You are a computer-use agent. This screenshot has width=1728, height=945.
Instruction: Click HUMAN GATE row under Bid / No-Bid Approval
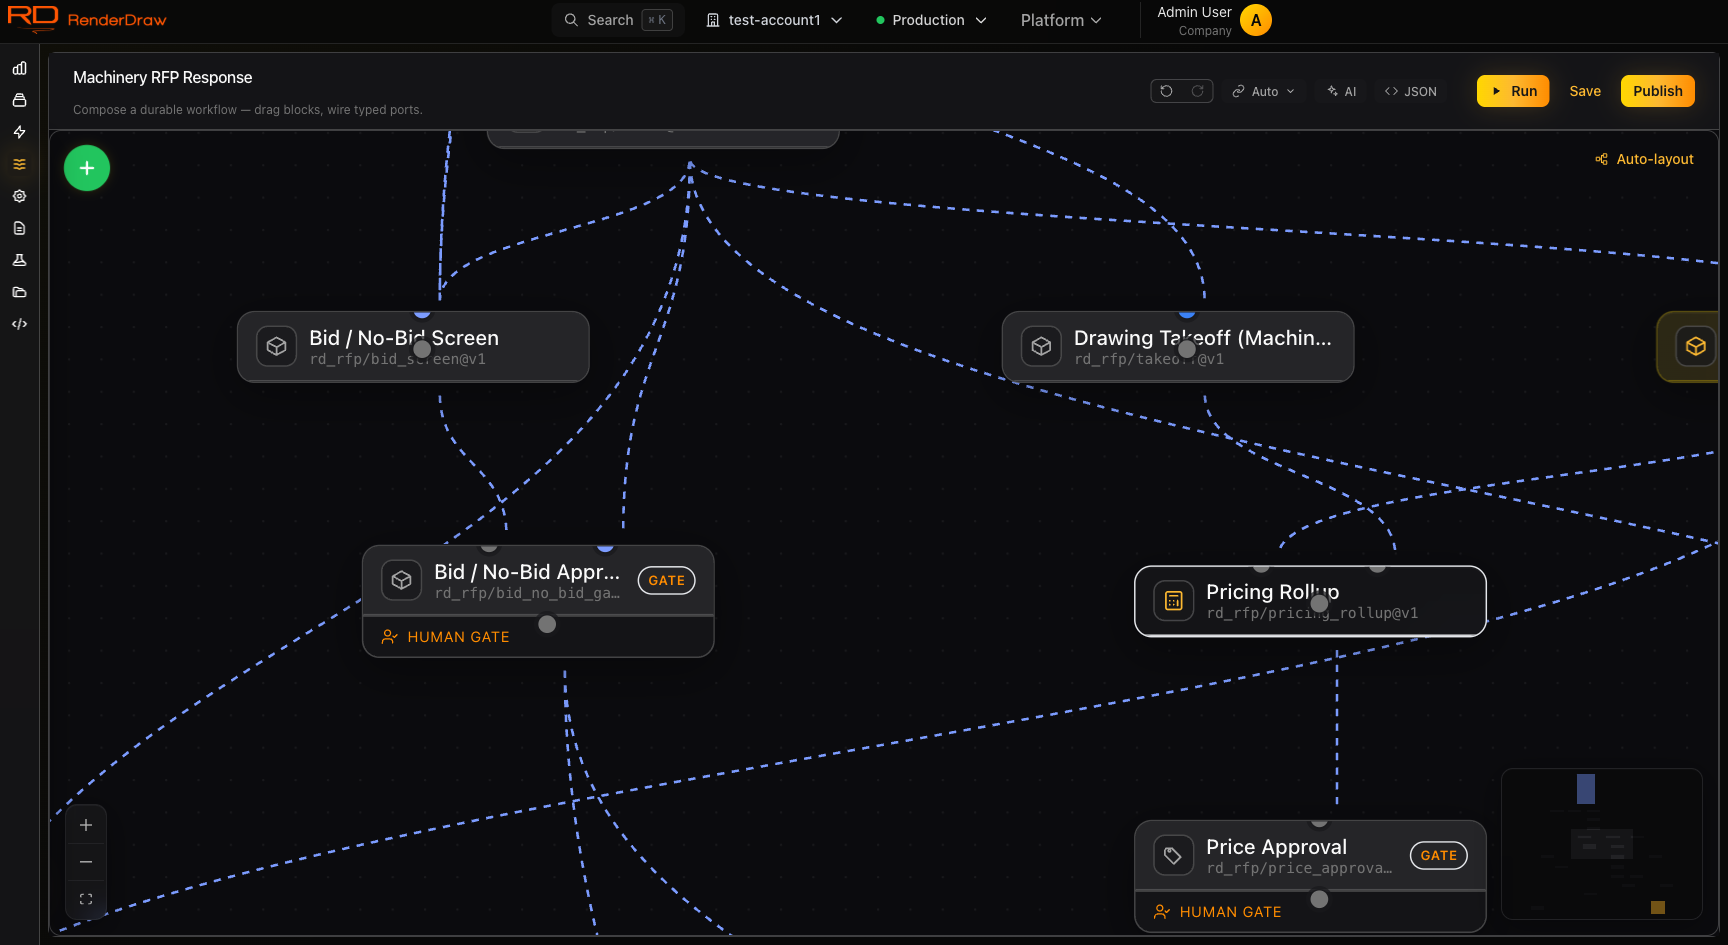(x=538, y=637)
